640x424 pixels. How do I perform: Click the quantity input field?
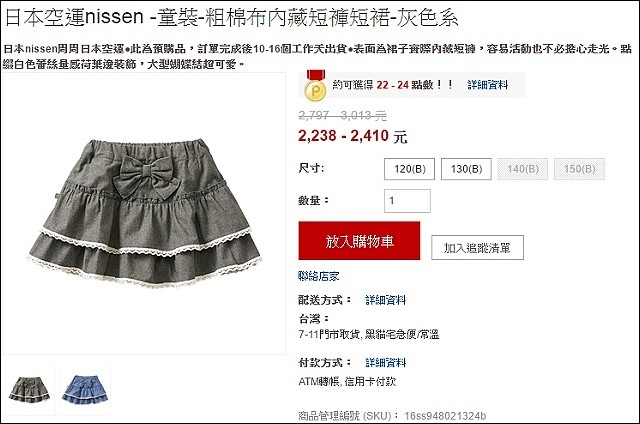[407, 201]
